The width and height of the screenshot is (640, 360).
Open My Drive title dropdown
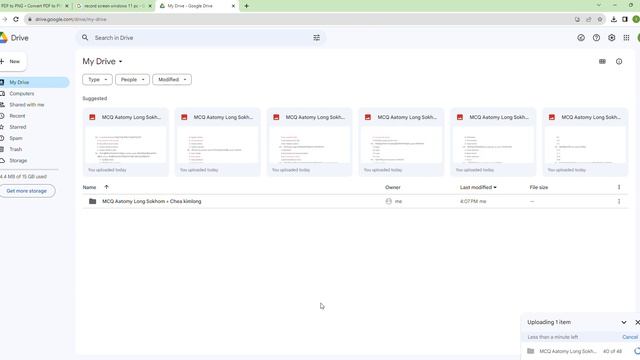click(102, 61)
